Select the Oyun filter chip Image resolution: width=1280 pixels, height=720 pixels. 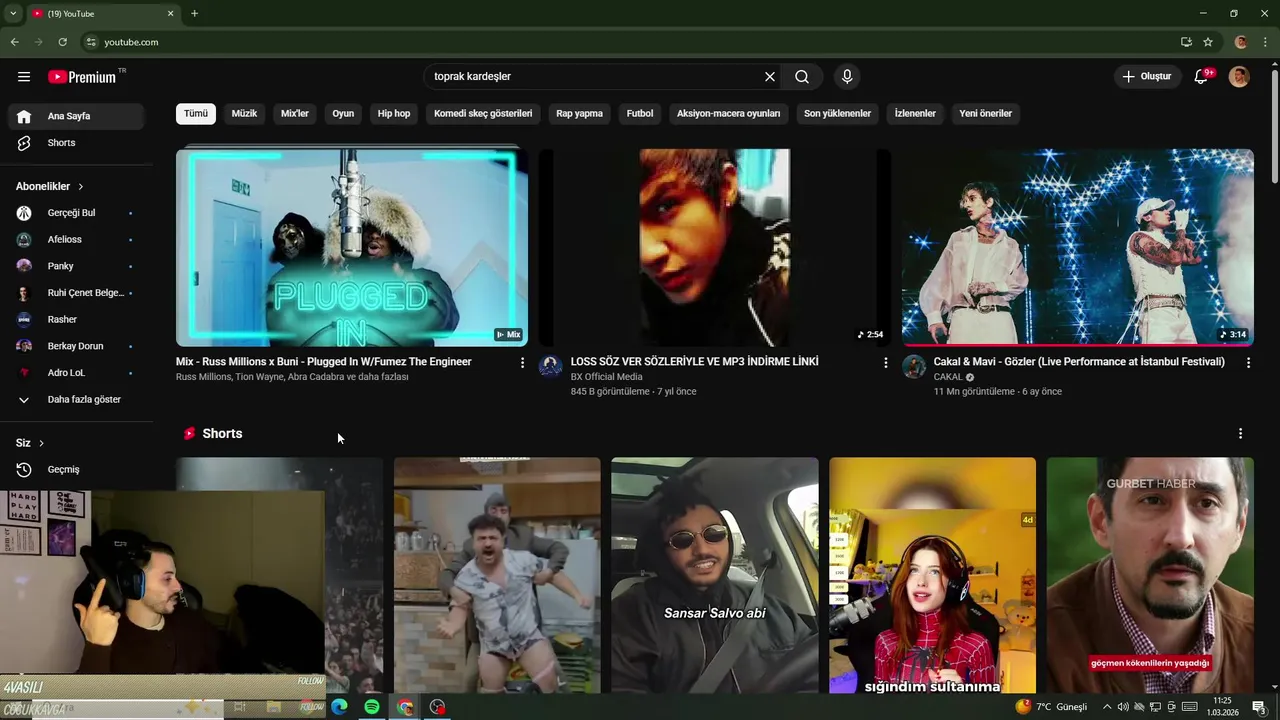click(x=343, y=114)
